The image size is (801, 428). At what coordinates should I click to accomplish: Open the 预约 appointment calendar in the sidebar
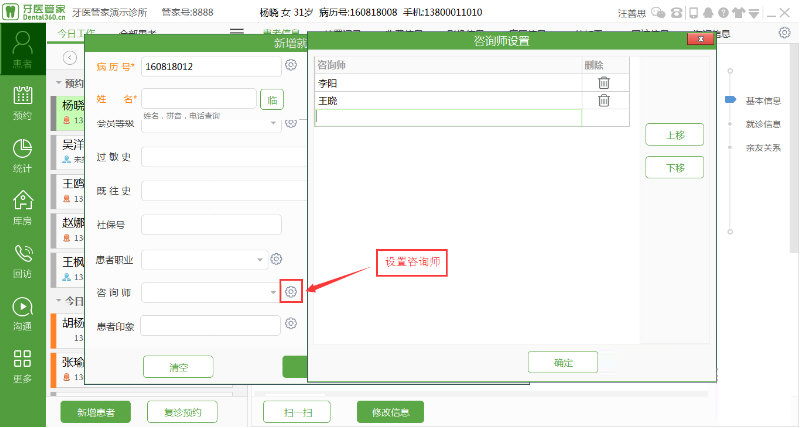(x=22, y=103)
